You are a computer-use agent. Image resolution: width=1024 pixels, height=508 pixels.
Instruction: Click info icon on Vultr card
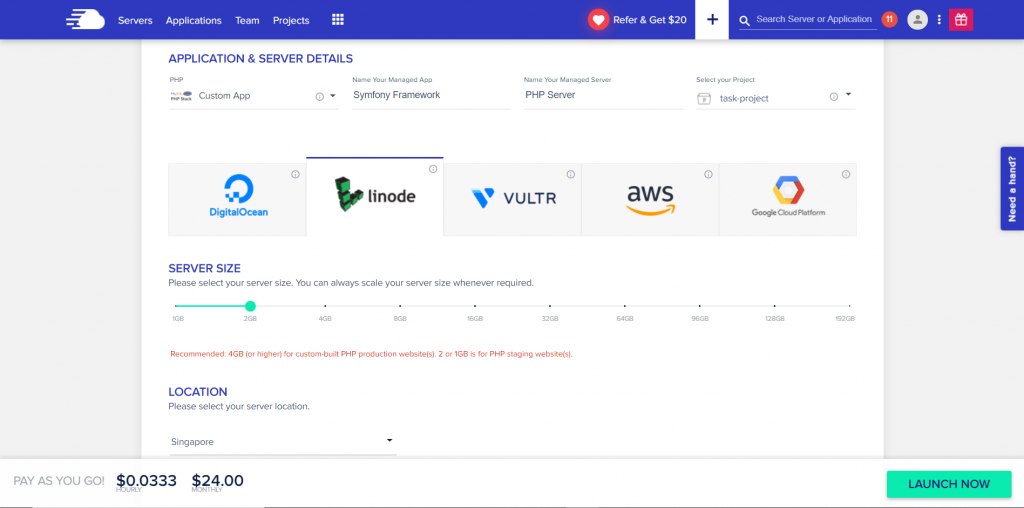[x=571, y=174]
